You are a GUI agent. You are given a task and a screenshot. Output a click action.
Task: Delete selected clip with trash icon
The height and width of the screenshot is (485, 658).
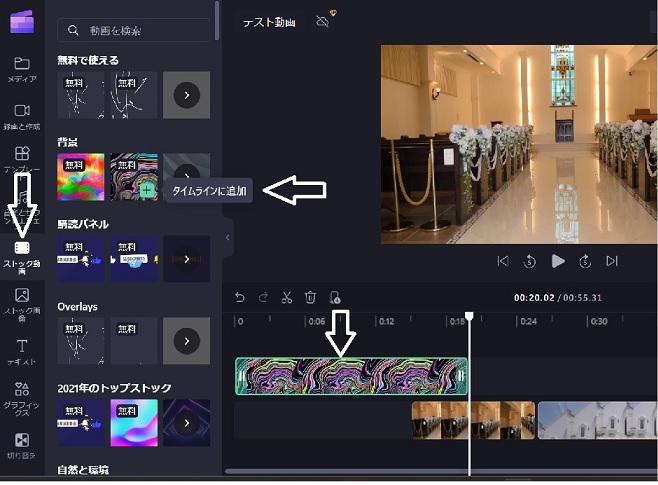[x=310, y=297]
